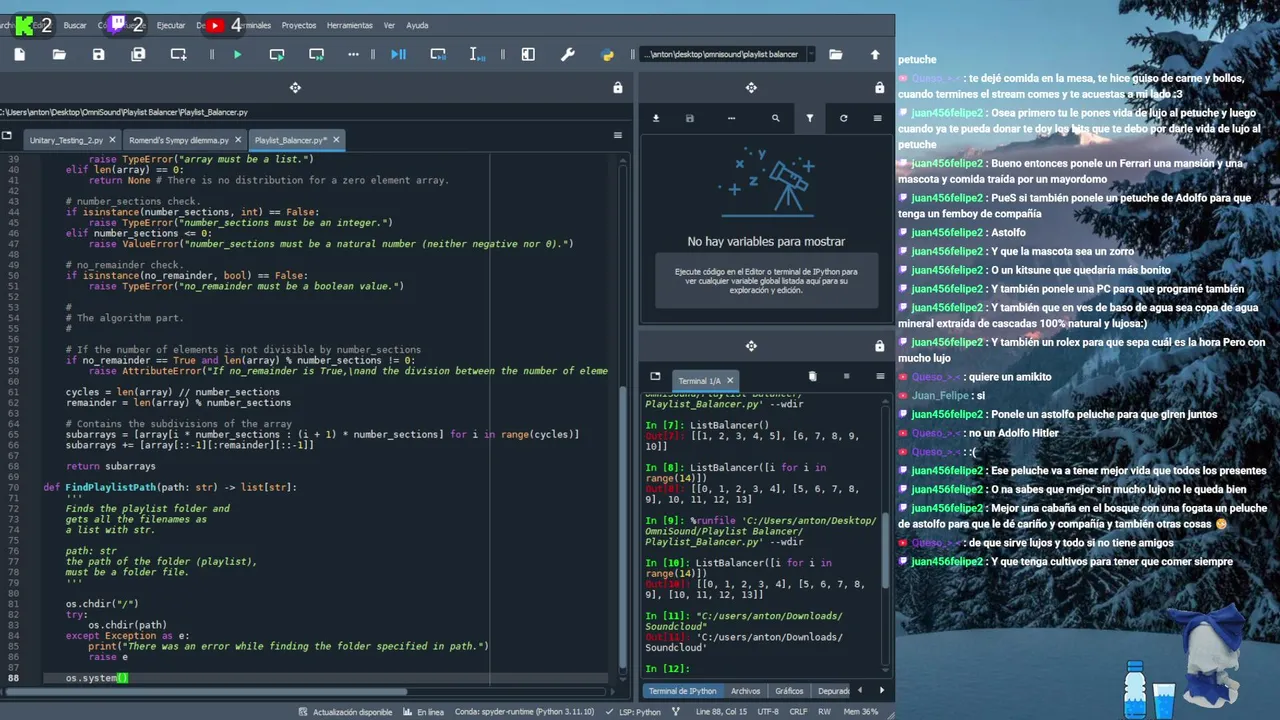Move the editor pane handle

coord(295,88)
